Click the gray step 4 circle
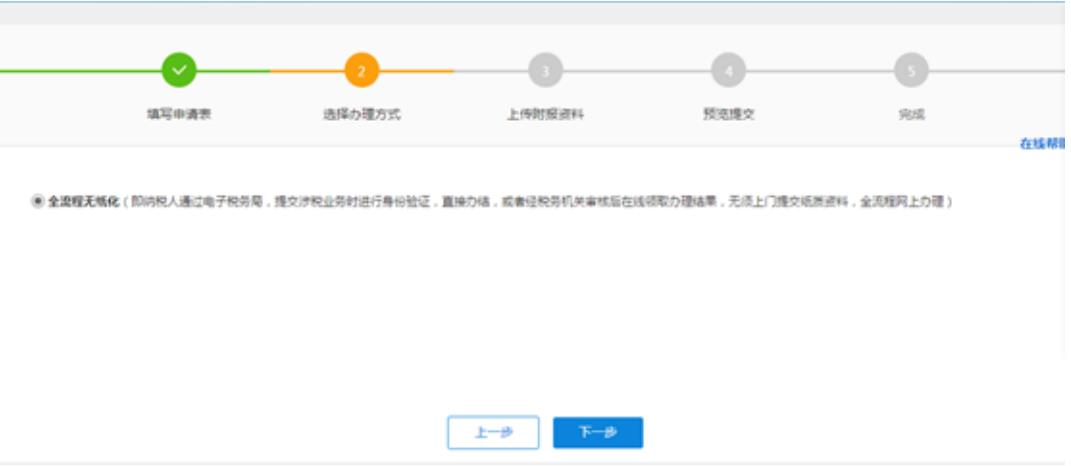The image size is (1071, 466). pos(728,71)
